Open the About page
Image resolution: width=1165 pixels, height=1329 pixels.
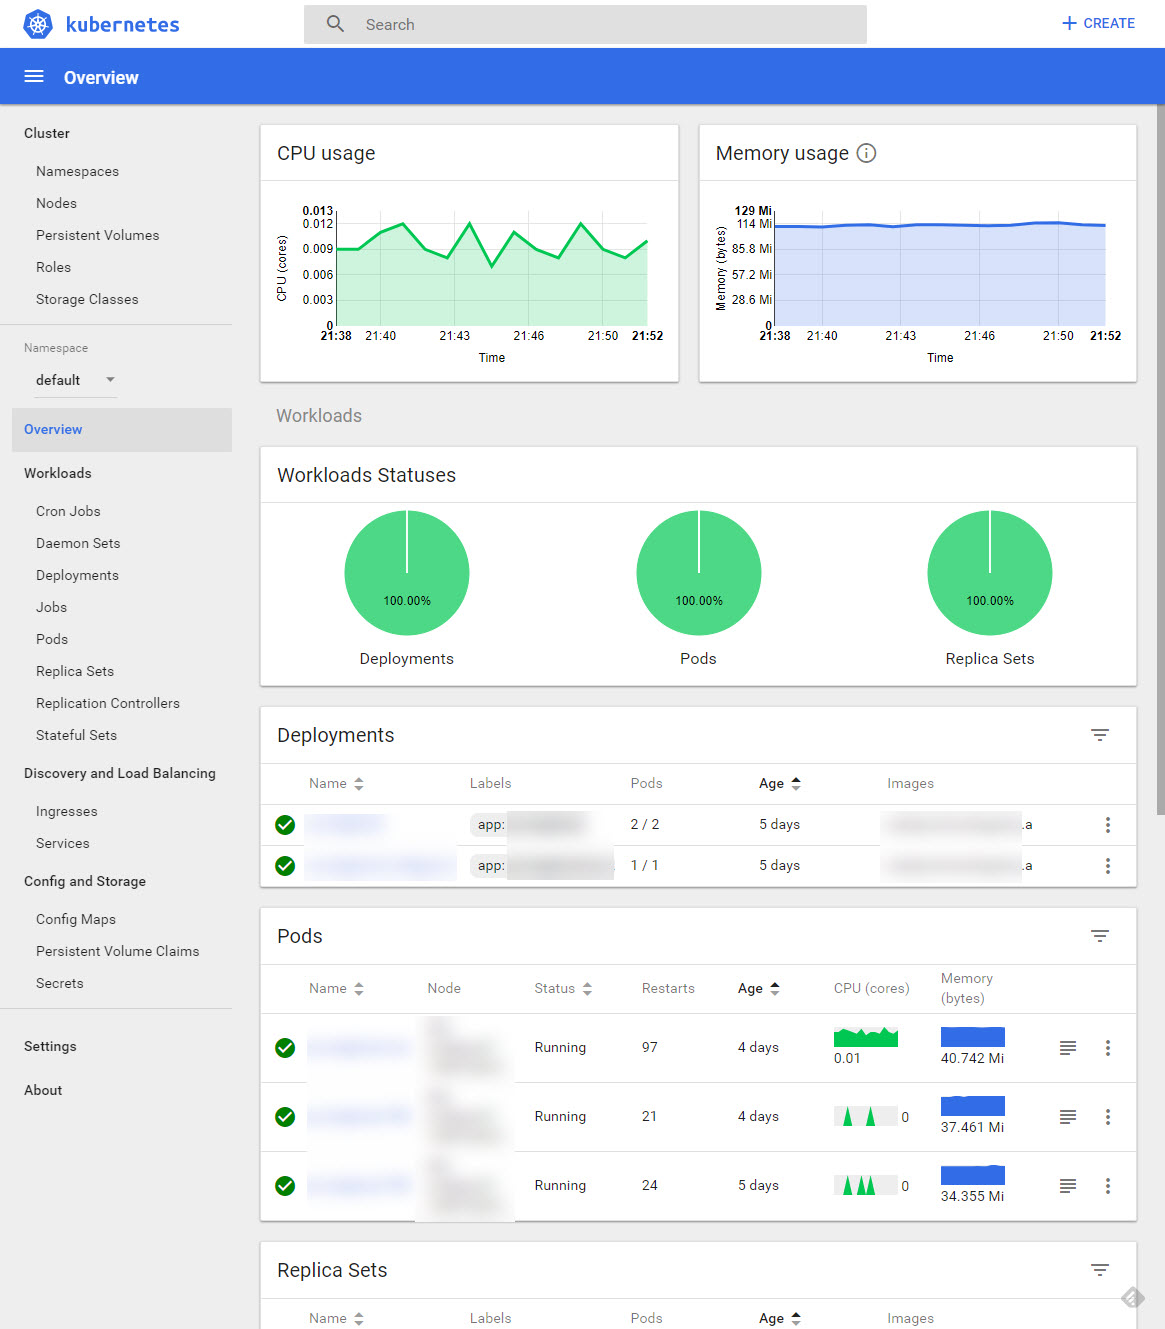(x=43, y=1090)
